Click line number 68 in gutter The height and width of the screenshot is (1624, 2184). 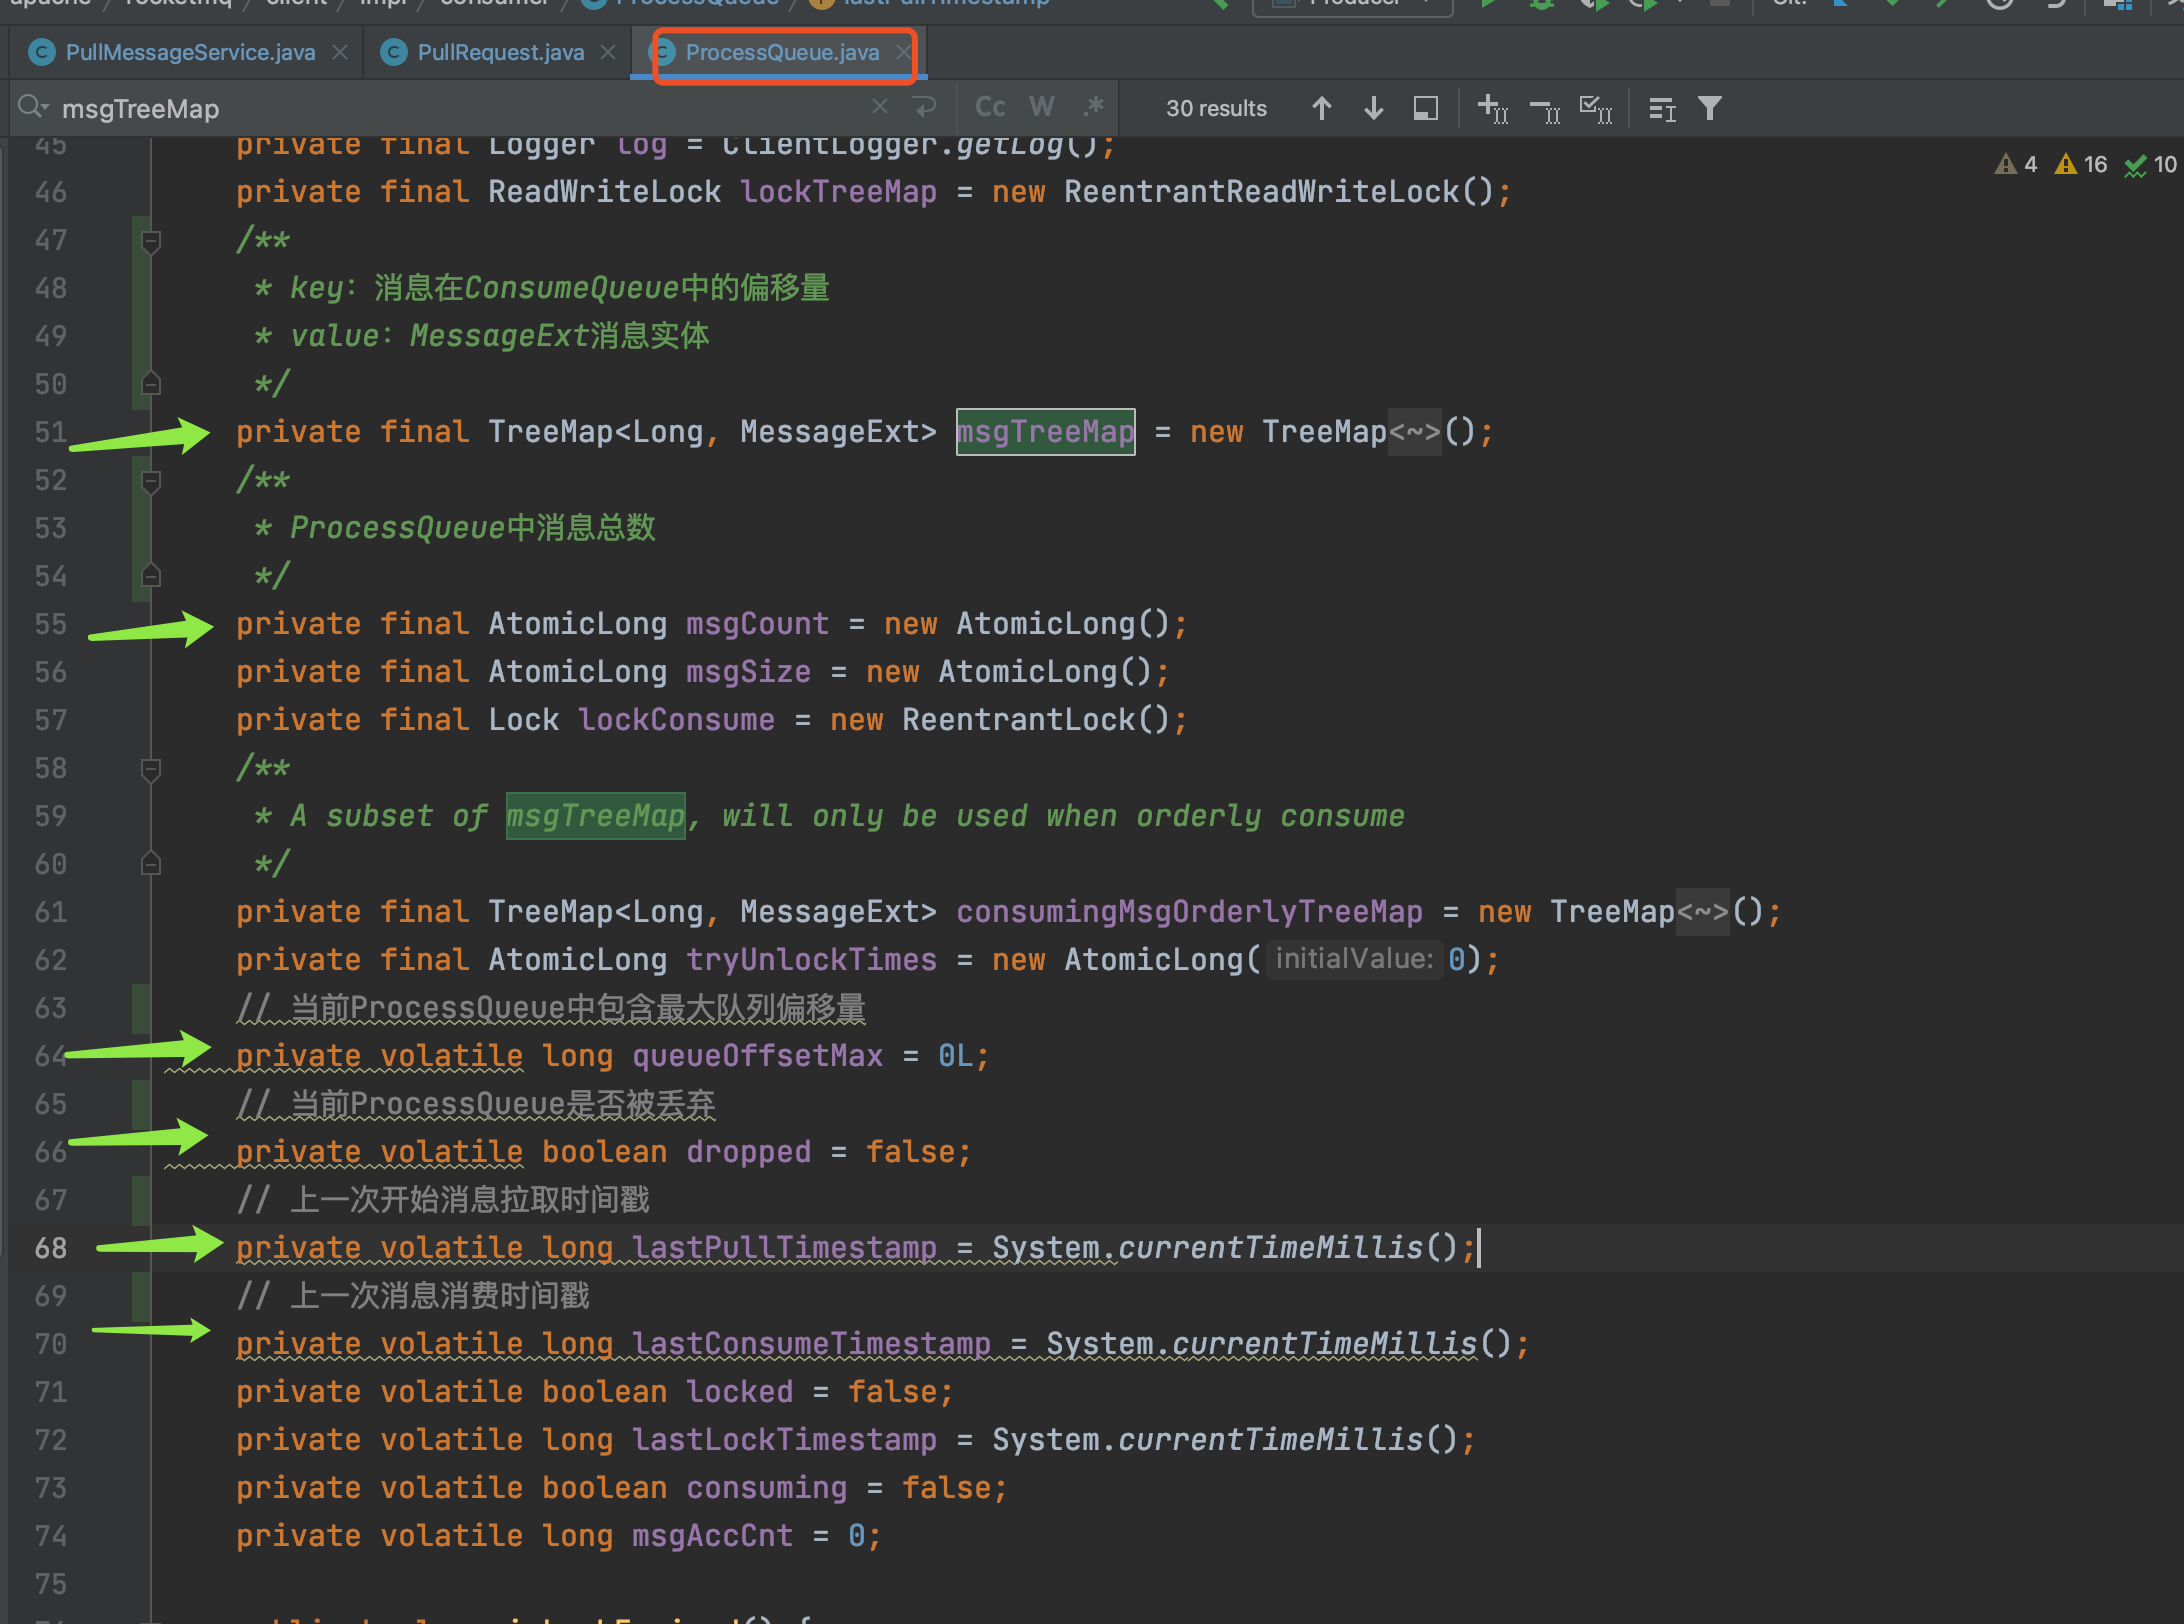pyautogui.click(x=50, y=1248)
